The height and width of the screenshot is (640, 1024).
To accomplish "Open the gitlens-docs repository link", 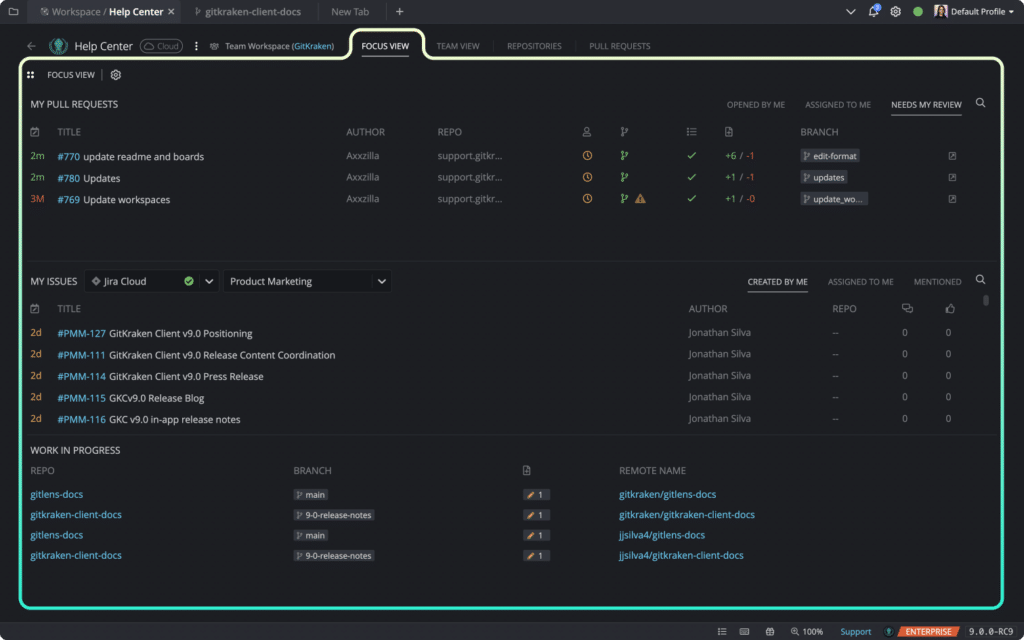I will point(58,494).
